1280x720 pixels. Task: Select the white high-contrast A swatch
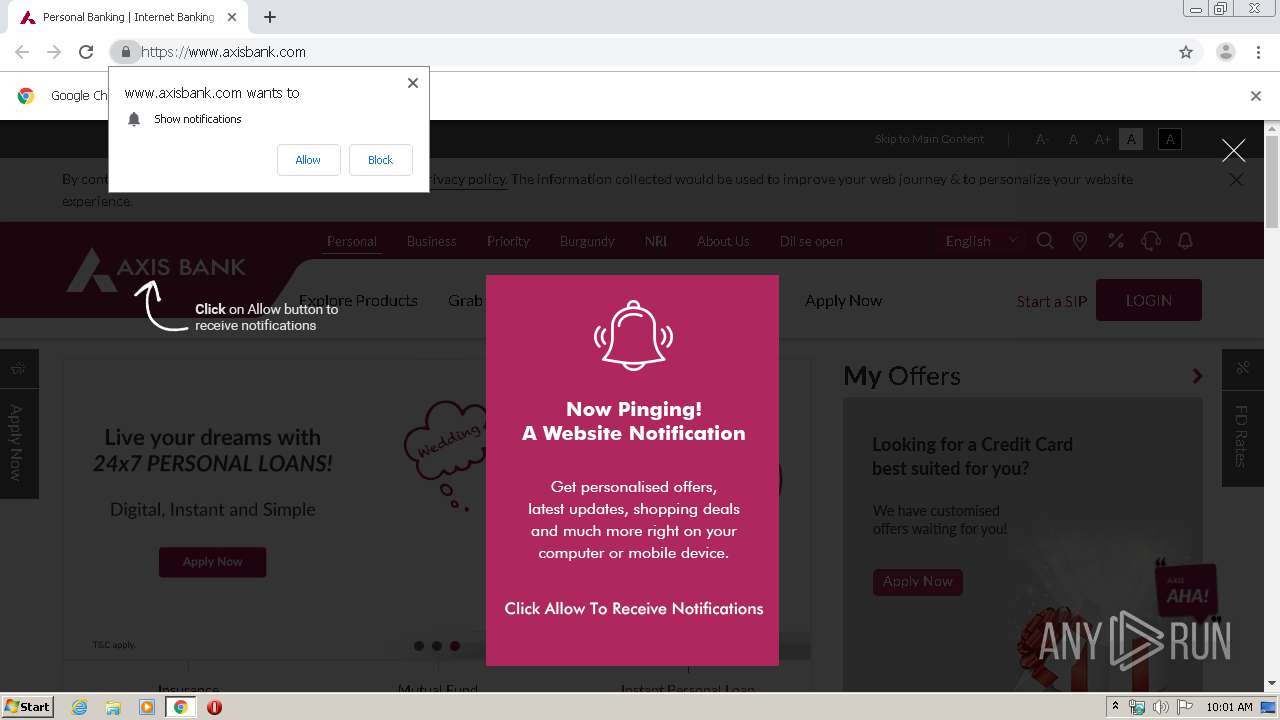click(1131, 139)
